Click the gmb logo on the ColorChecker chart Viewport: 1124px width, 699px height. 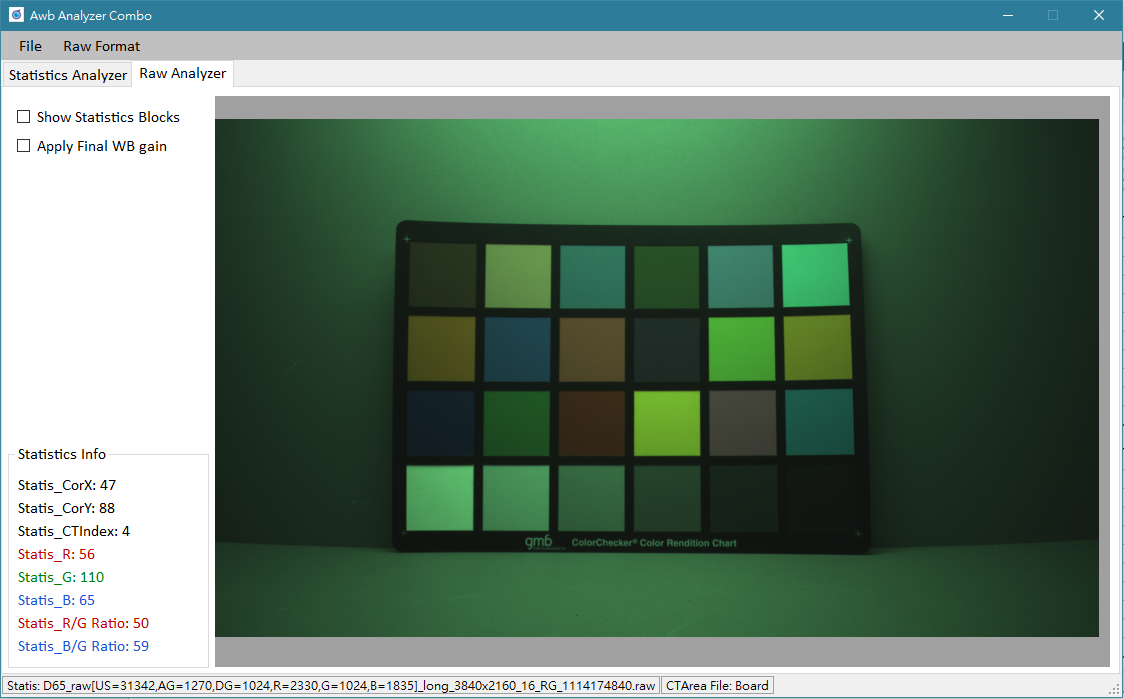pyautogui.click(x=538, y=542)
